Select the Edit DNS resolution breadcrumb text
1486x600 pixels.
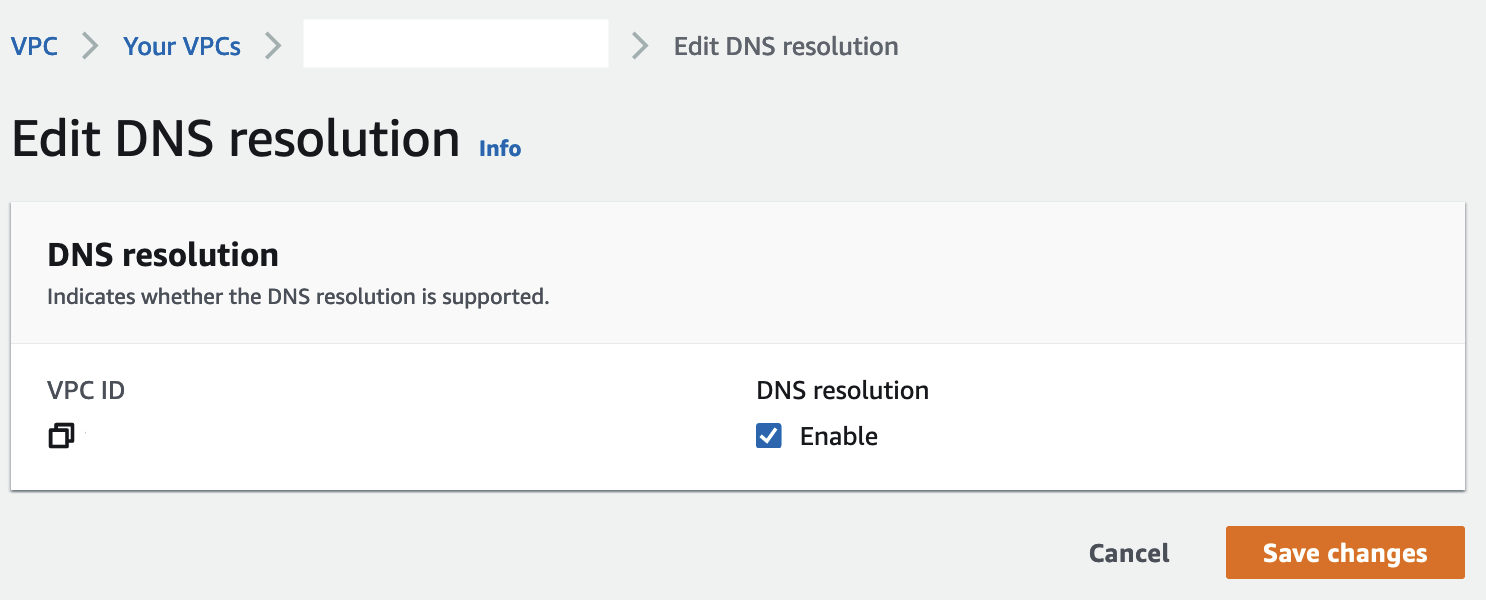(x=787, y=45)
